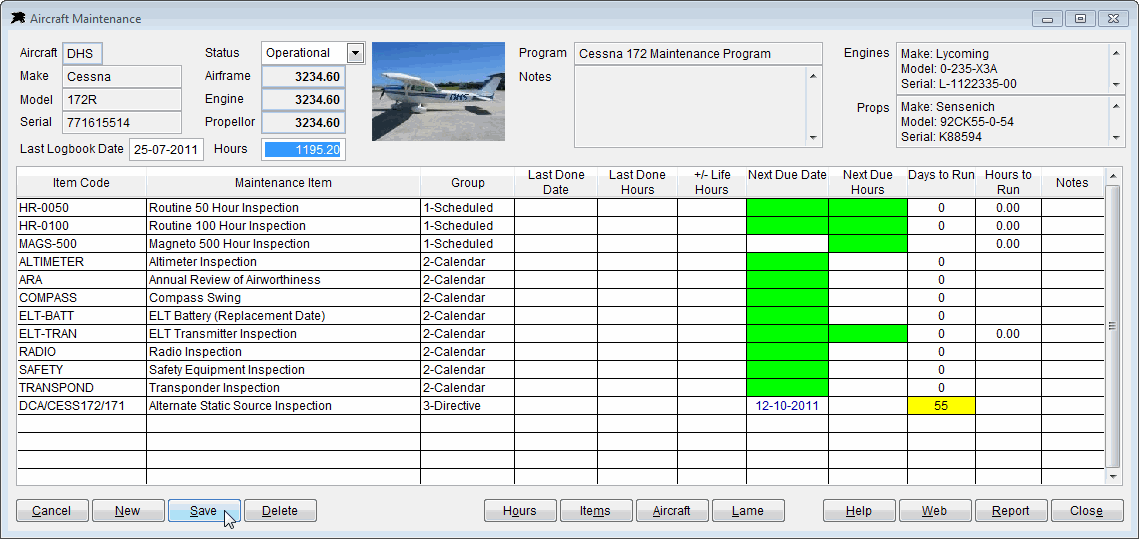The width and height of the screenshot is (1139, 539).
Task: Click the Notes box scroll down arrow
Action: [813, 137]
